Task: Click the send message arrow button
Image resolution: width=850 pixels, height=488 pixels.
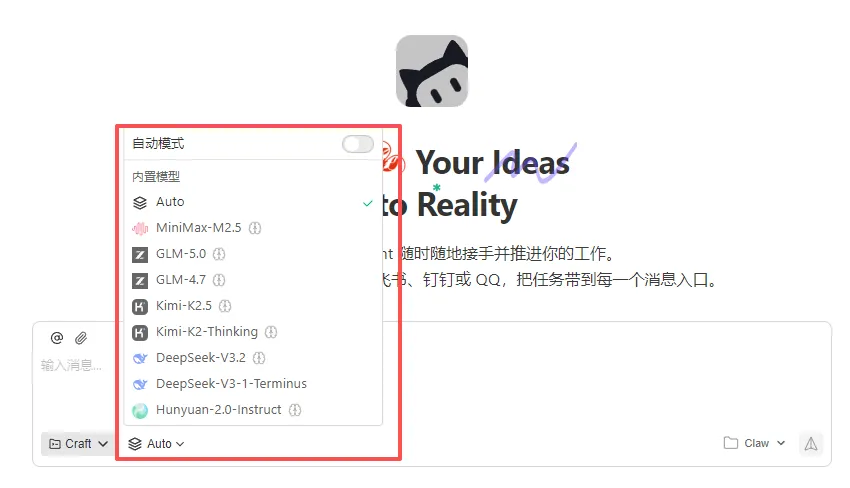Action: pyautogui.click(x=811, y=444)
